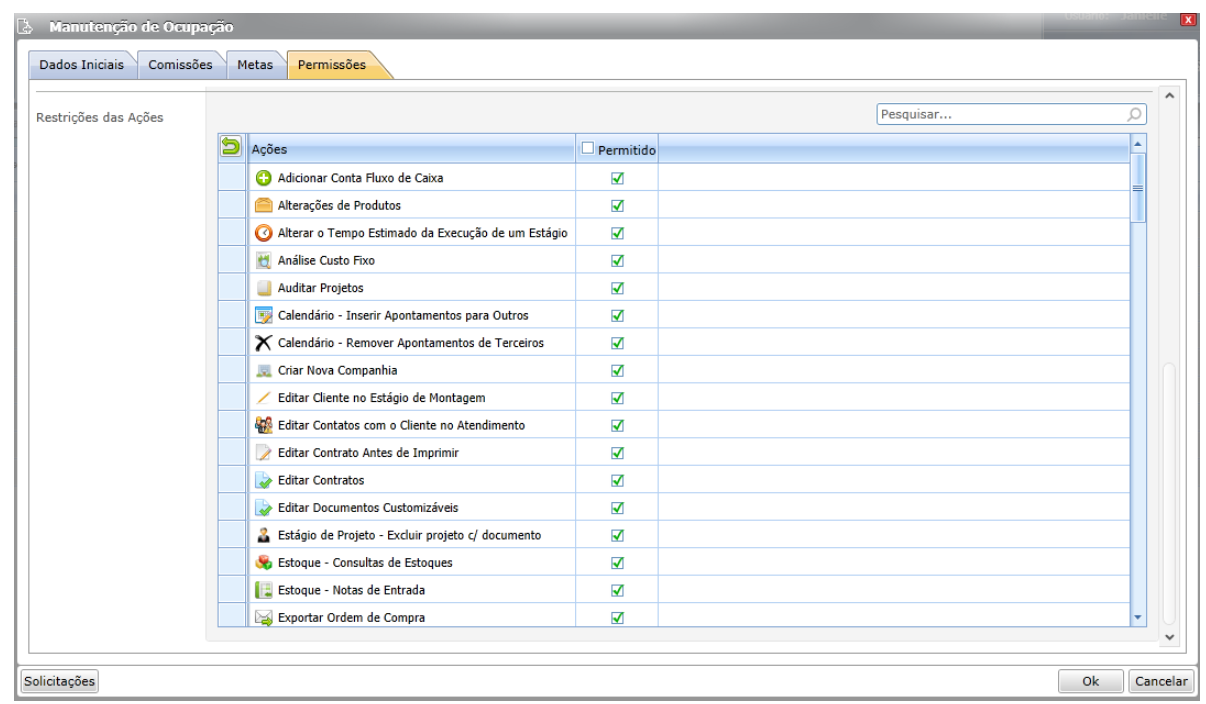The height and width of the screenshot is (704, 1206).
Task: Uncheck Permitido for Alterações de Produtos
Action: [617, 205]
